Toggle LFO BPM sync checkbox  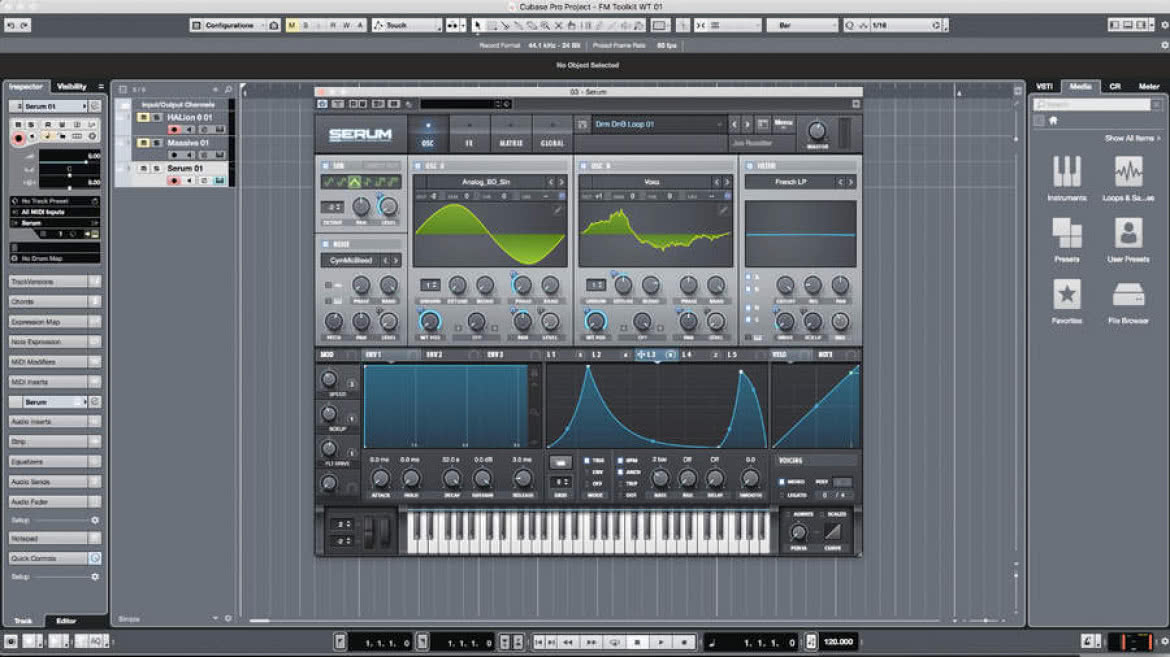620,461
